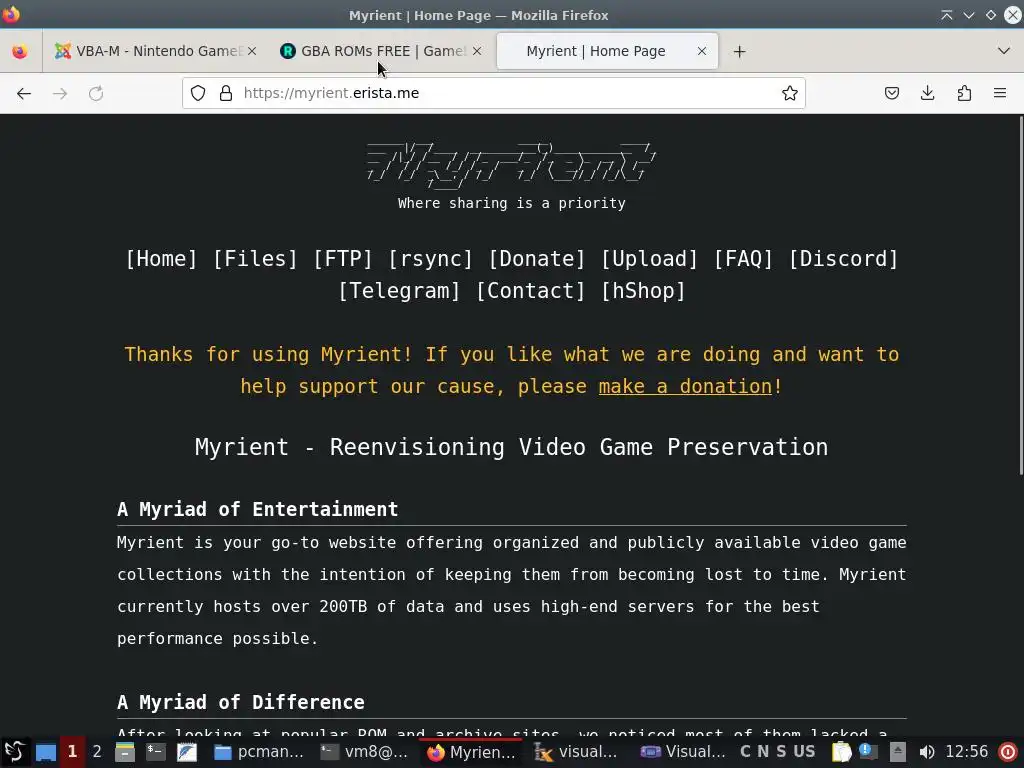Screen dimensions: 1024x768
Task: Switch to workspace 2 in taskbar
Action: point(97,752)
